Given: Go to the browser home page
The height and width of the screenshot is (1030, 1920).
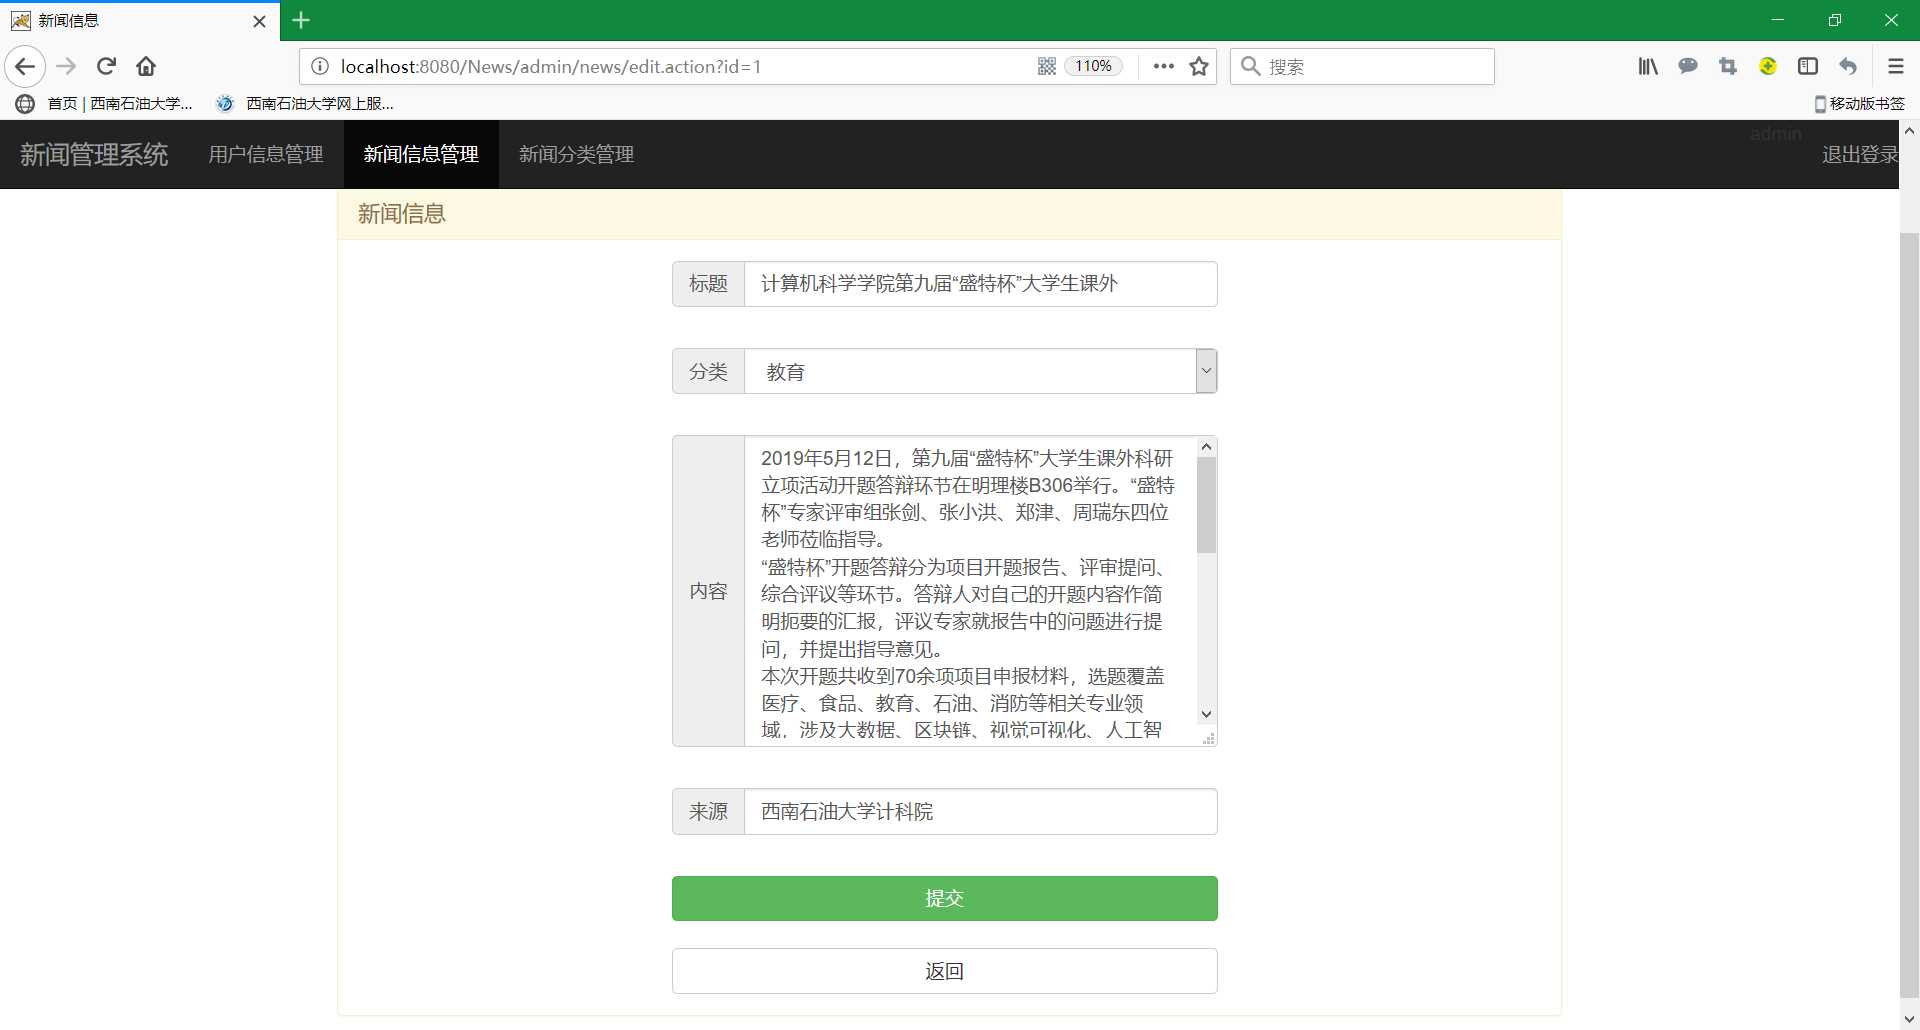Looking at the screenshot, I should point(146,67).
